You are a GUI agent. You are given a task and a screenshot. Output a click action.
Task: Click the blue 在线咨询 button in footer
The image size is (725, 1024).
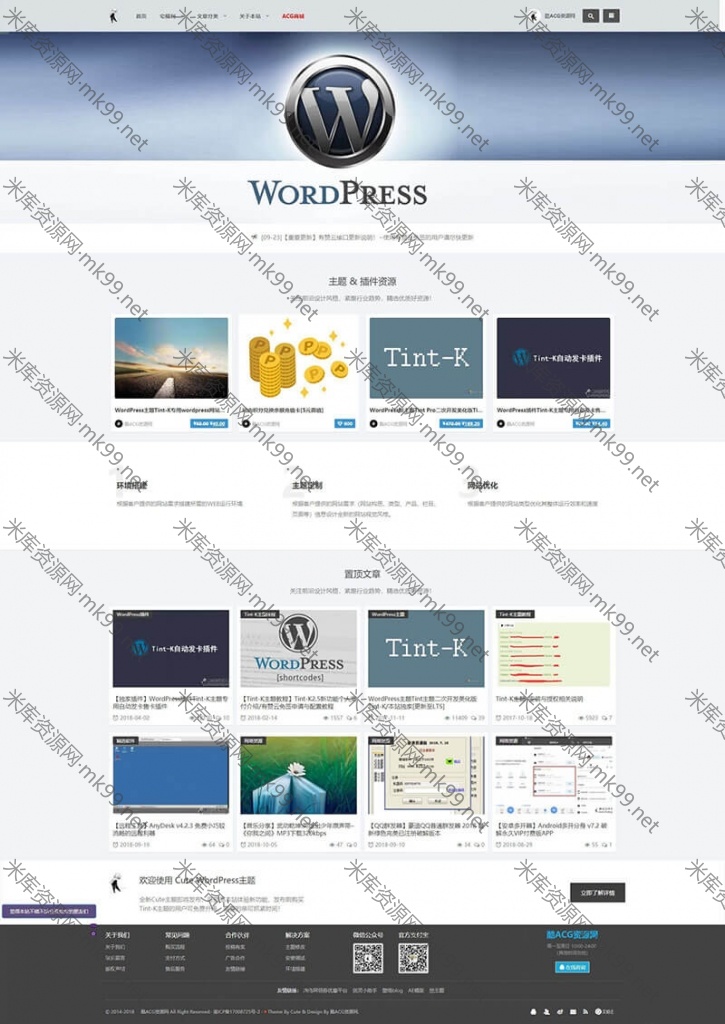click(572, 967)
